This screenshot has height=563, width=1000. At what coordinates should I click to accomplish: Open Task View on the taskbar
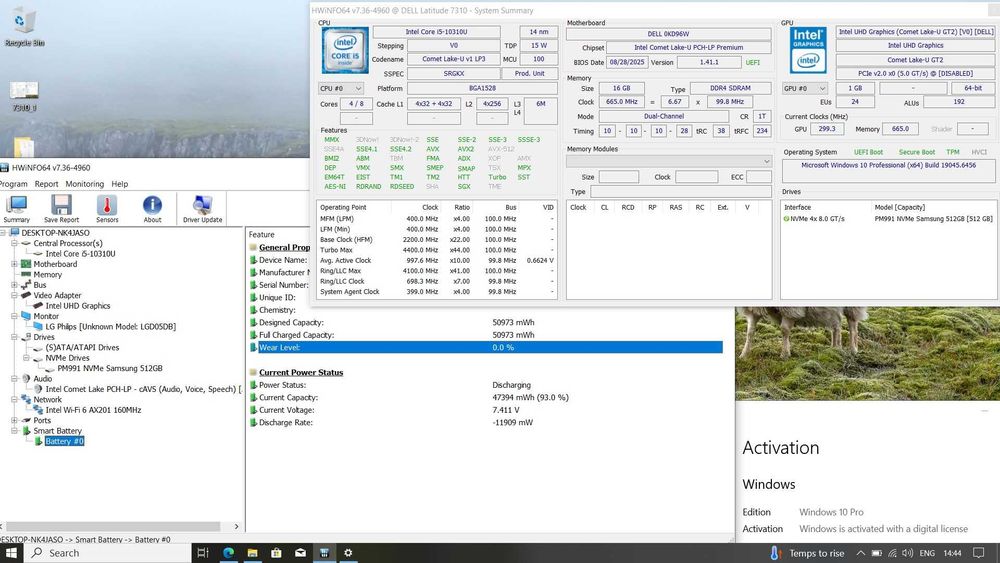(203, 553)
